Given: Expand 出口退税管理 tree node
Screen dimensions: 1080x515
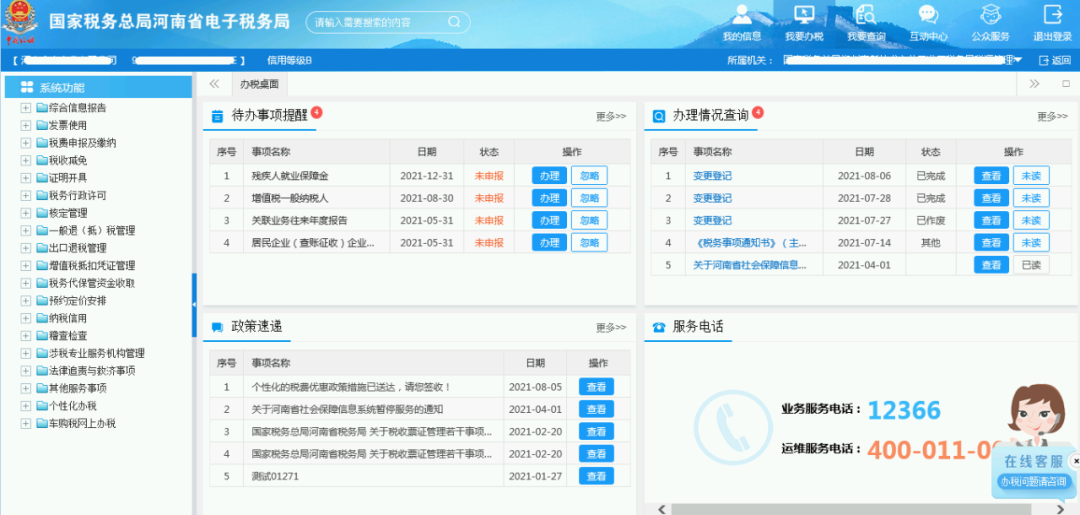Looking at the screenshot, I should pos(25,248).
